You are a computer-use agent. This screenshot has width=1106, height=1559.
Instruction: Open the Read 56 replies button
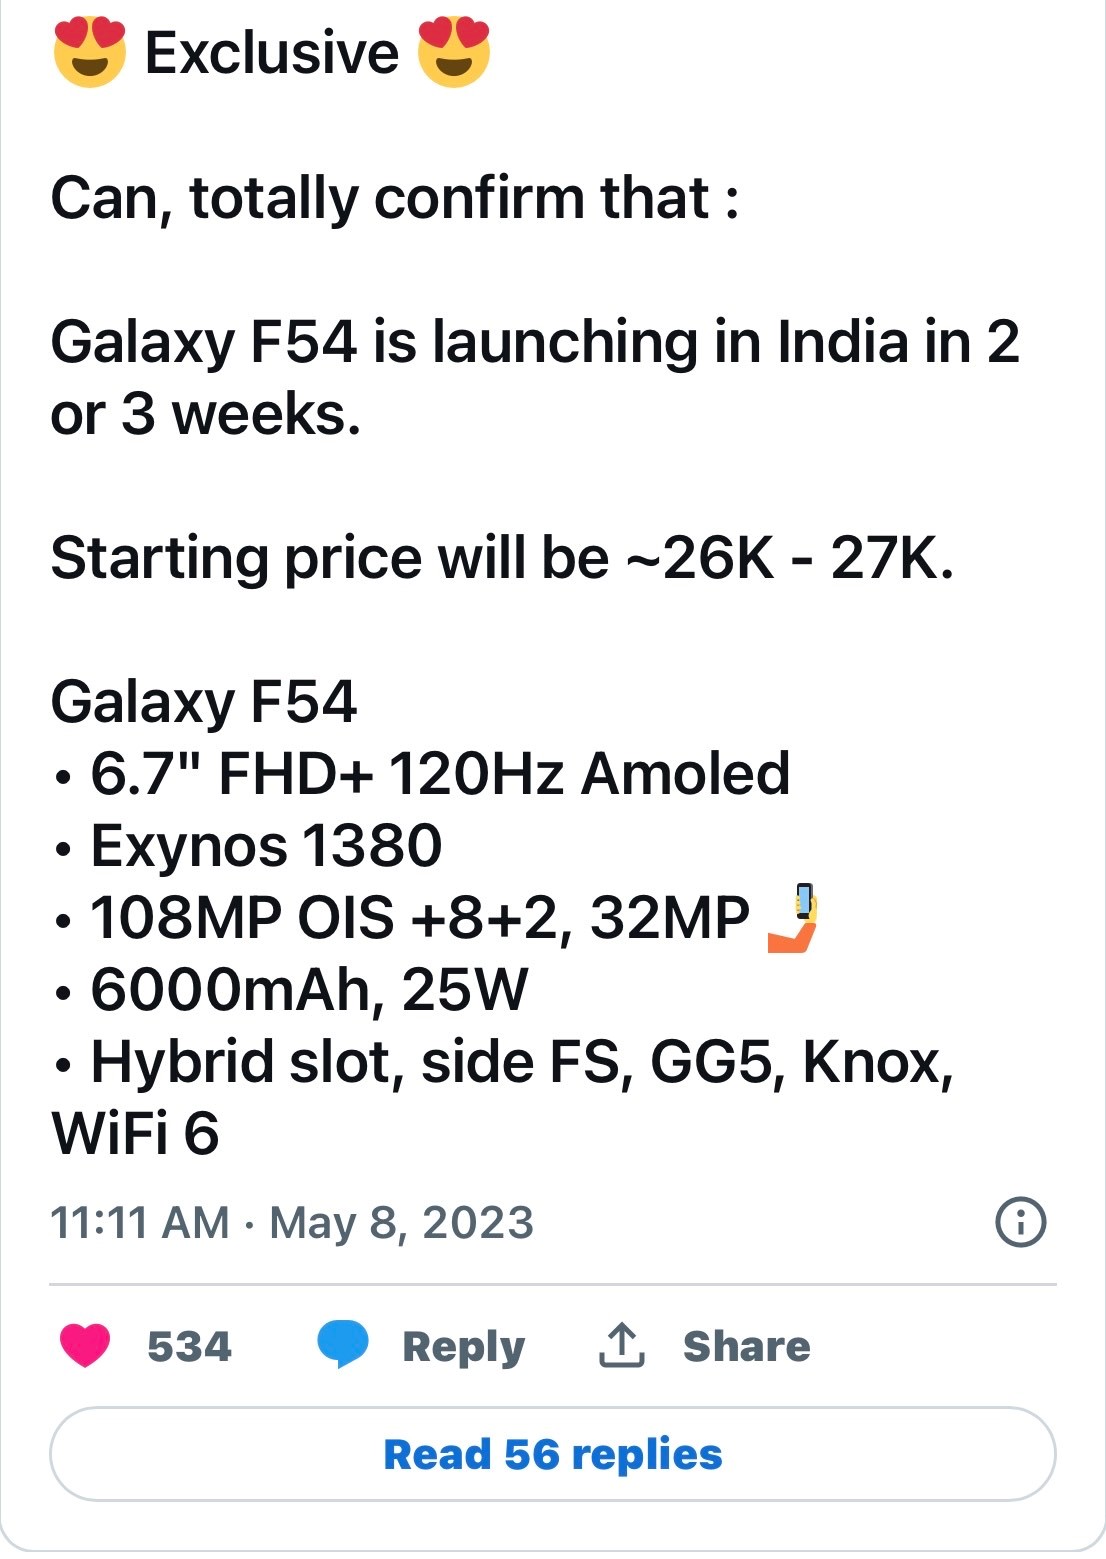tap(552, 1454)
